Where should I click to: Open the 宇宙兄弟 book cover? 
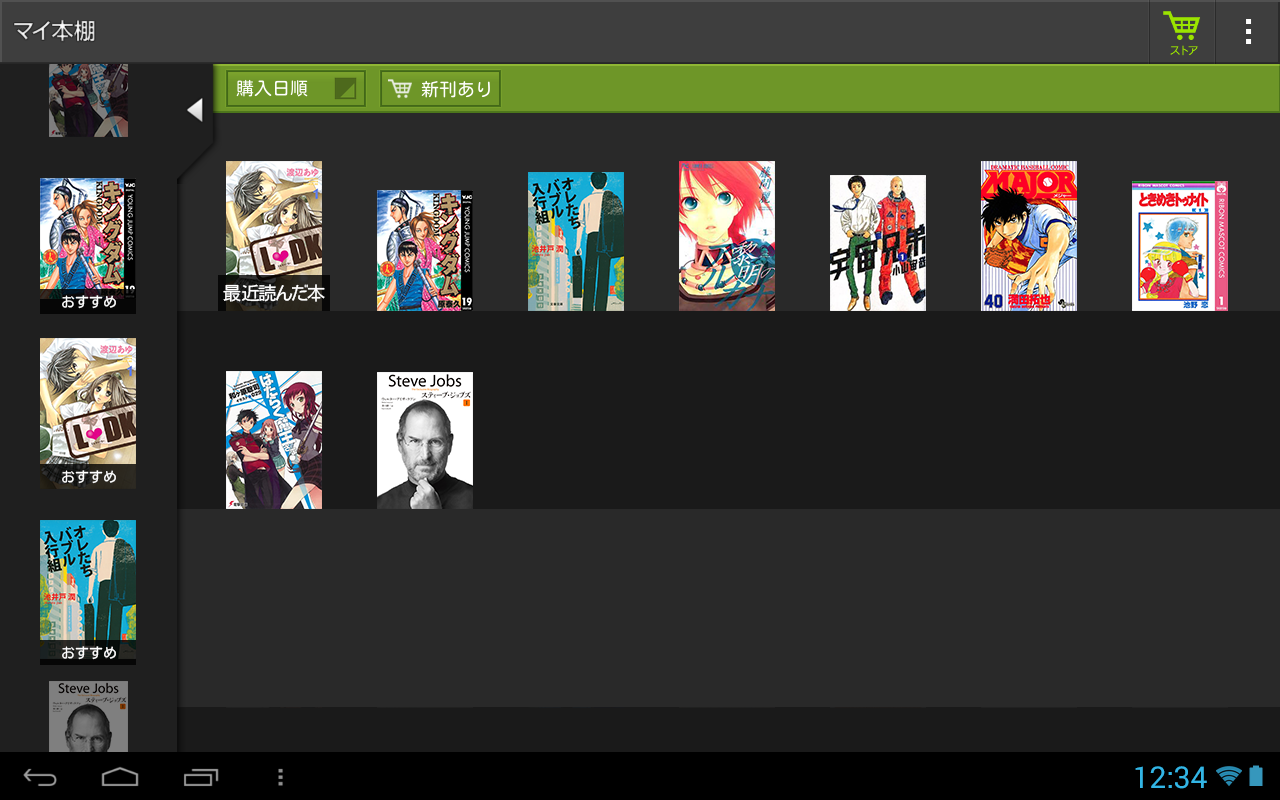(878, 243)
